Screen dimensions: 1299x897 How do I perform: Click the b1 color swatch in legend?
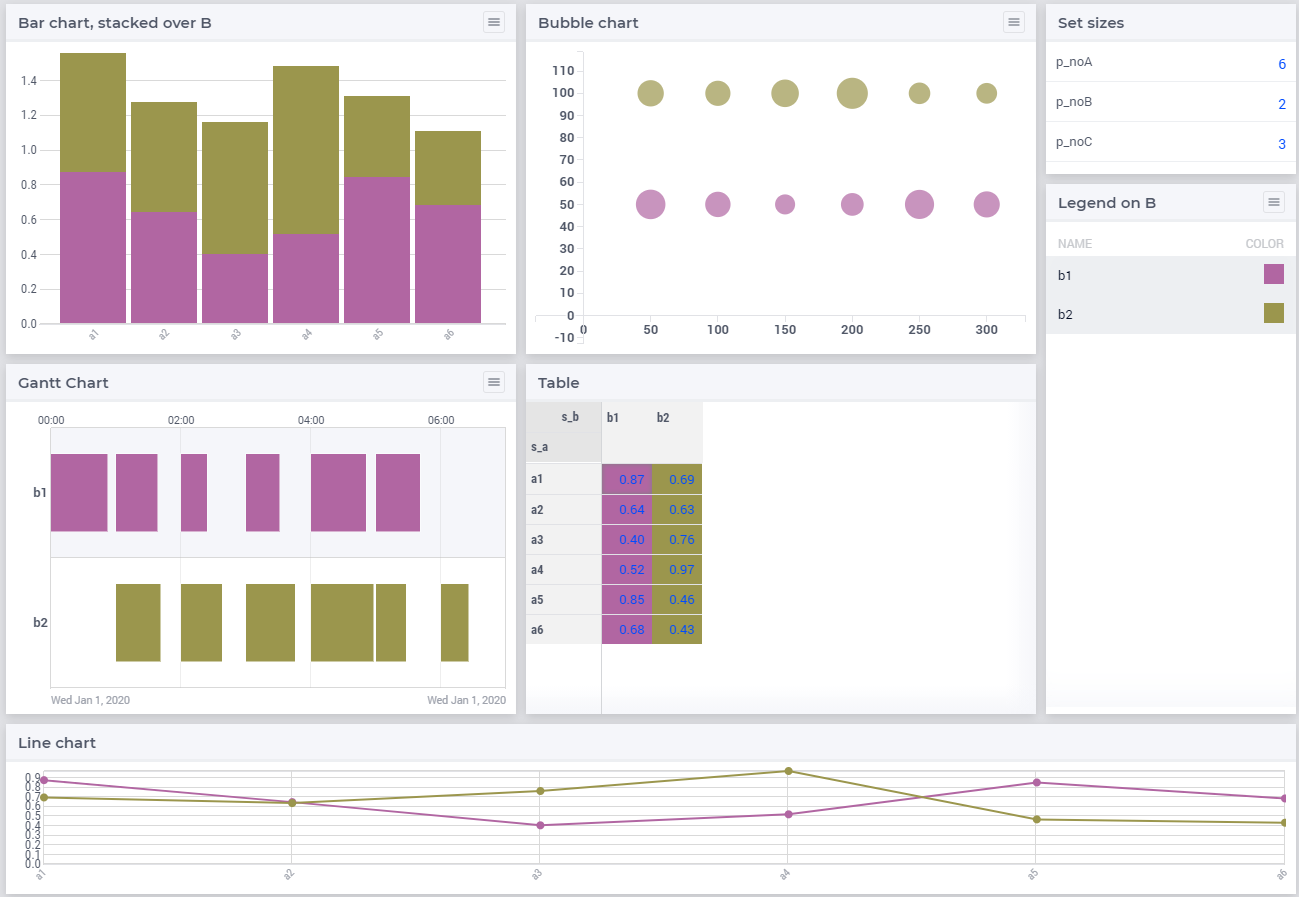coord(1274,274)
